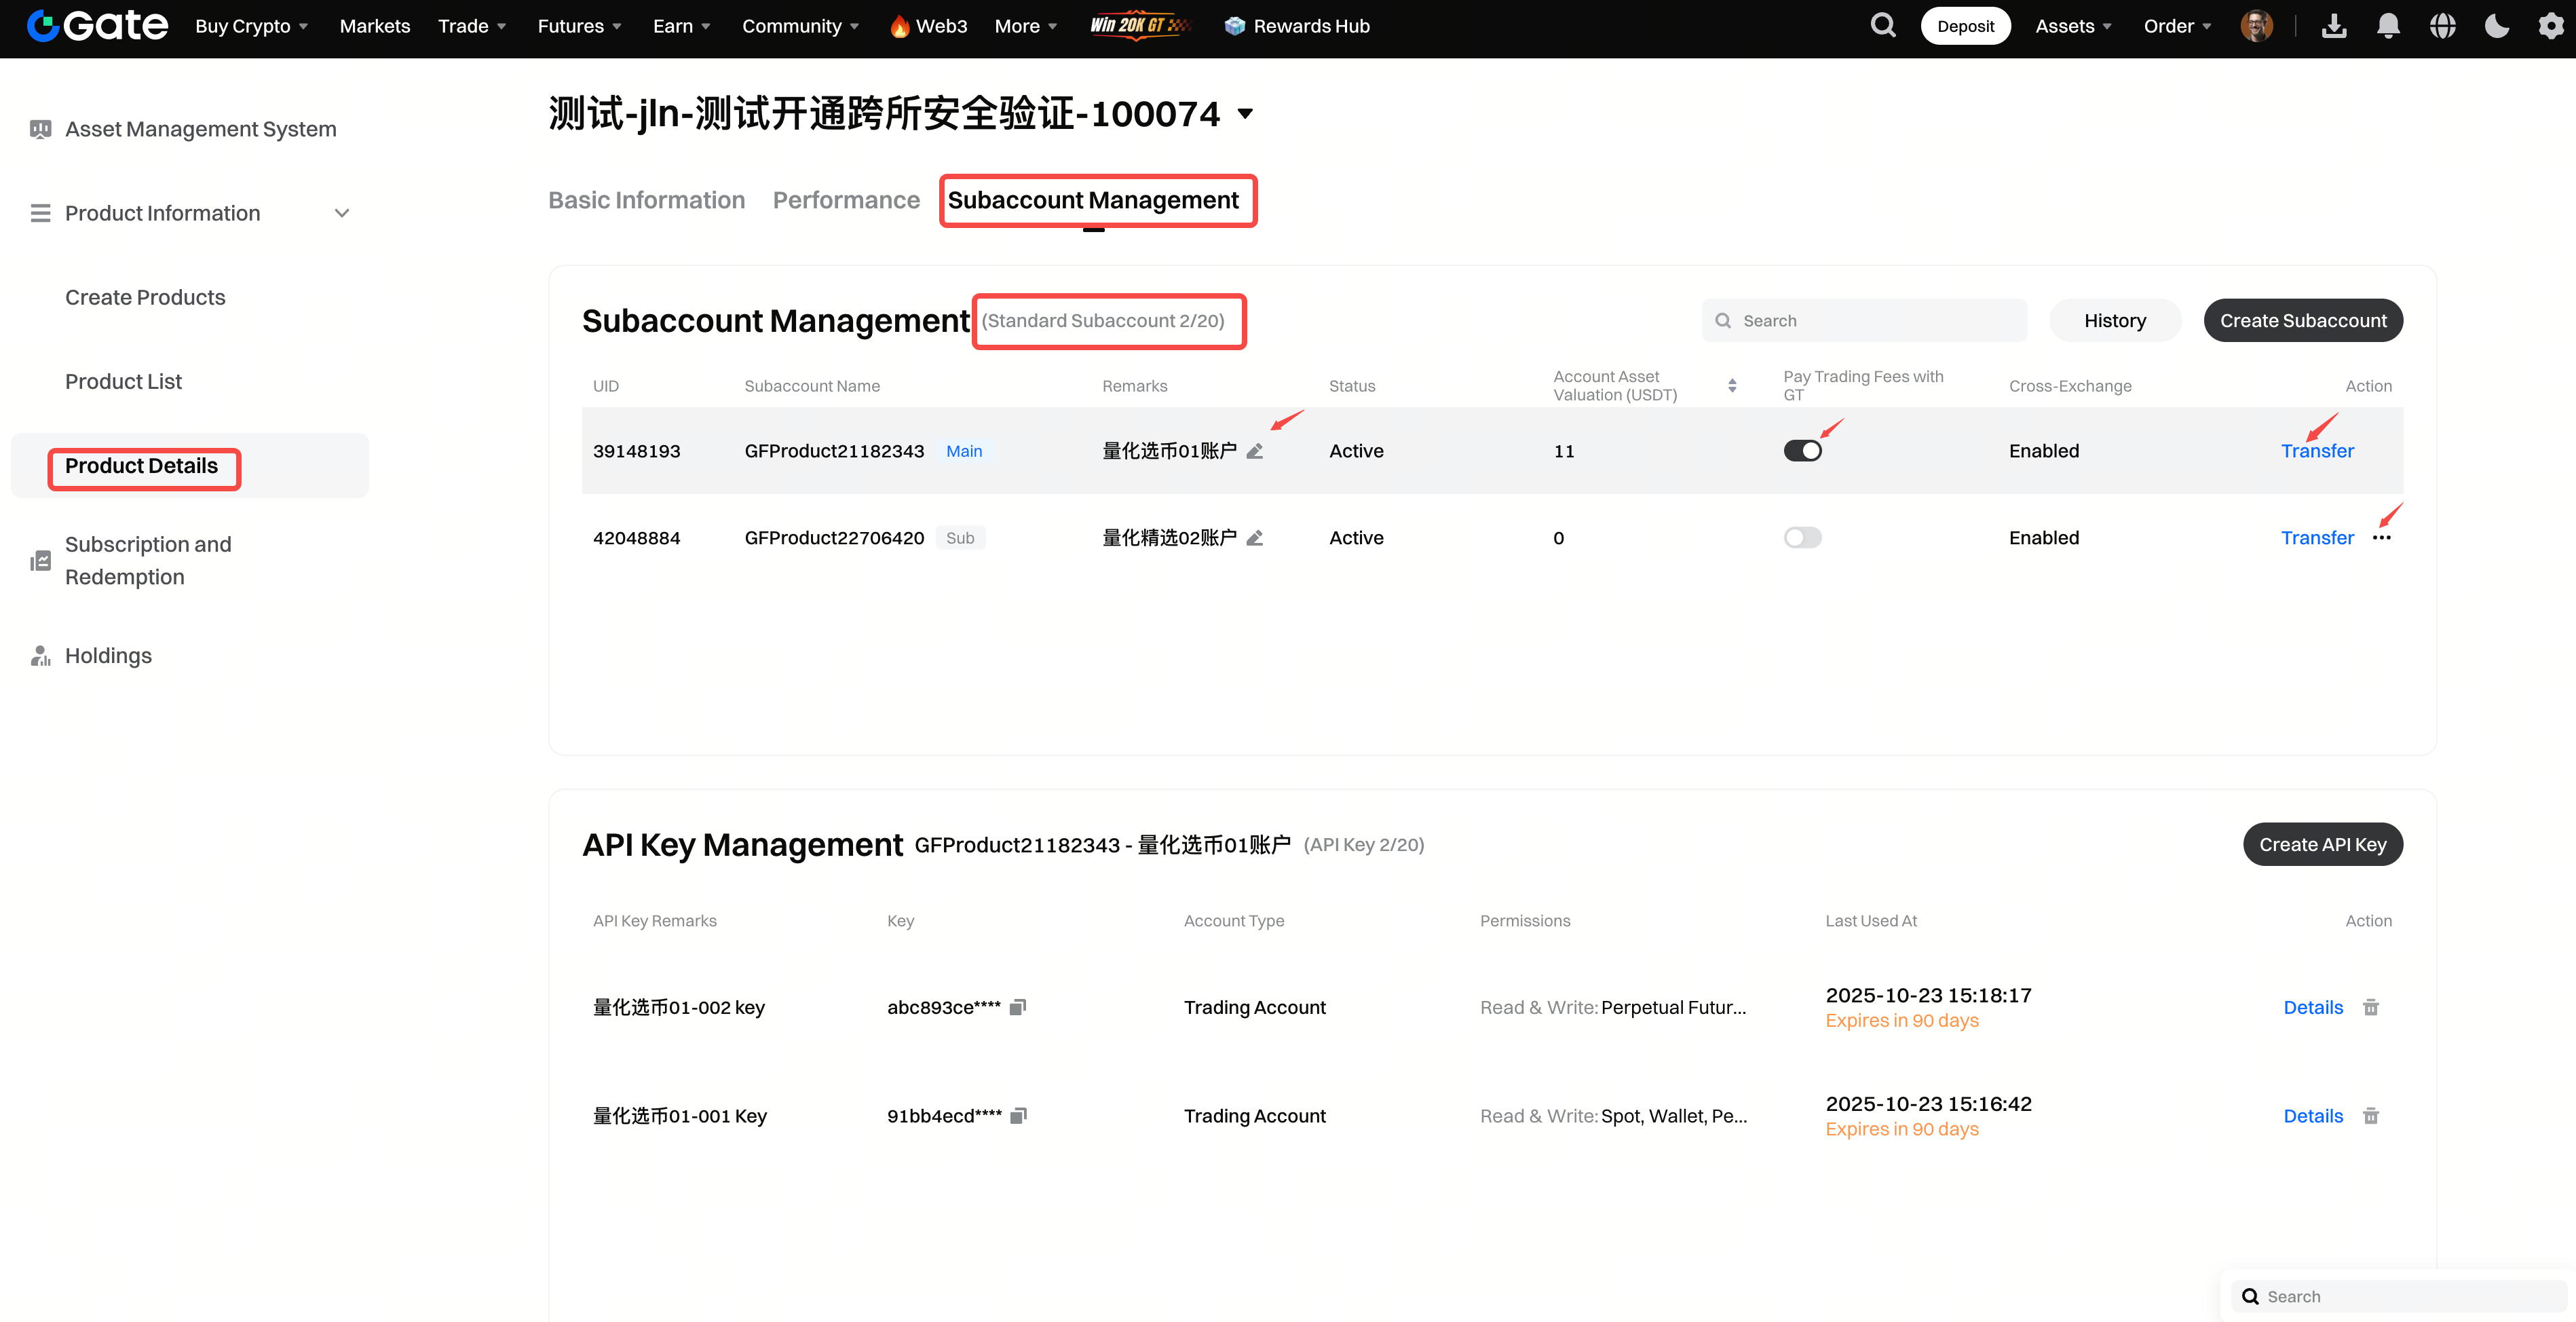2576x1322 pixels.
Task: Click the download app icon
Action: 2334,26
